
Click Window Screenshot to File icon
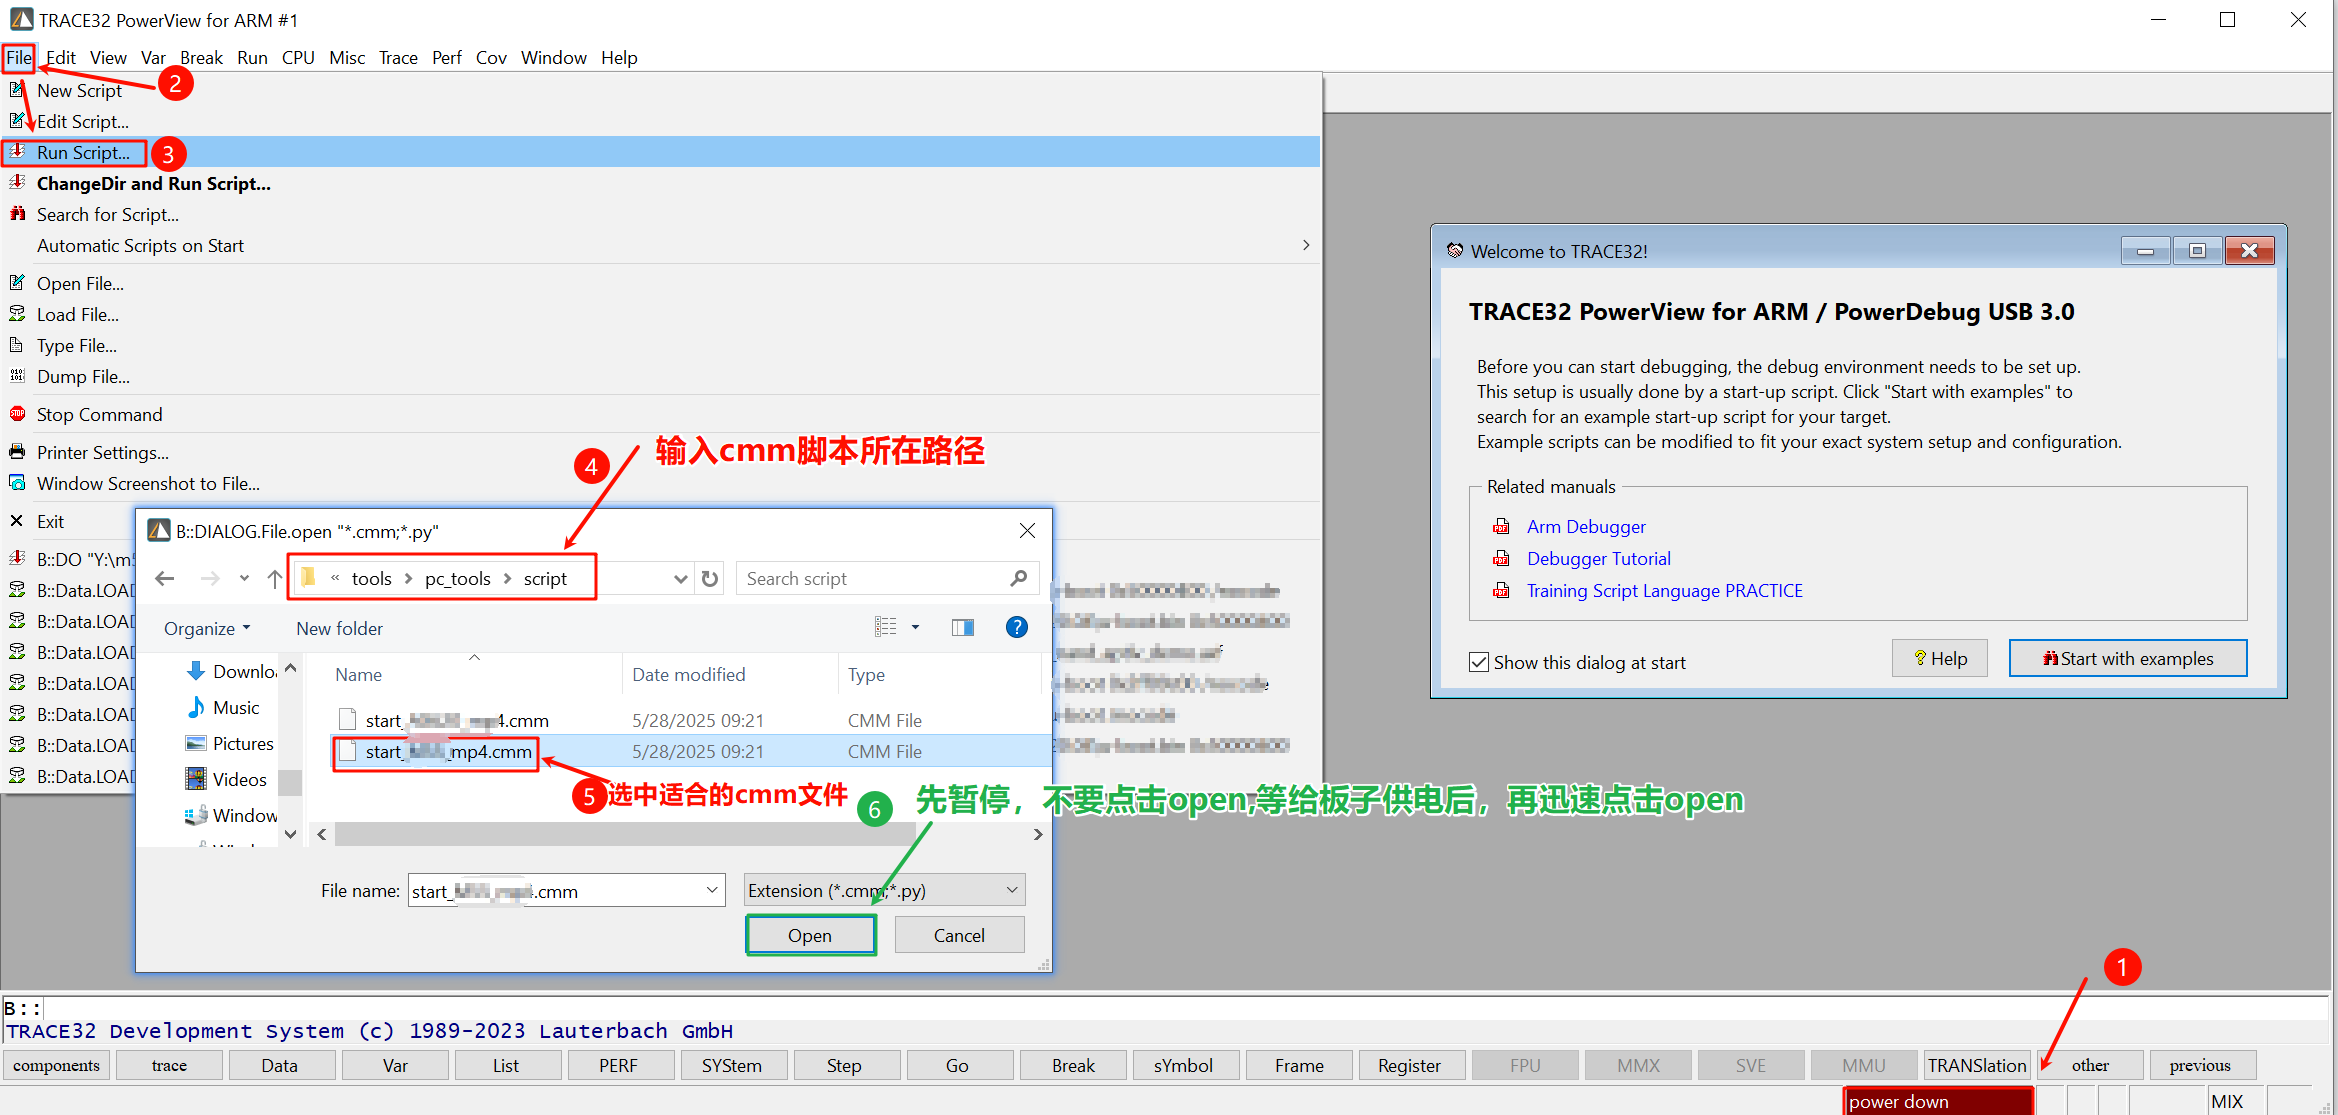[x=17, y=483]
